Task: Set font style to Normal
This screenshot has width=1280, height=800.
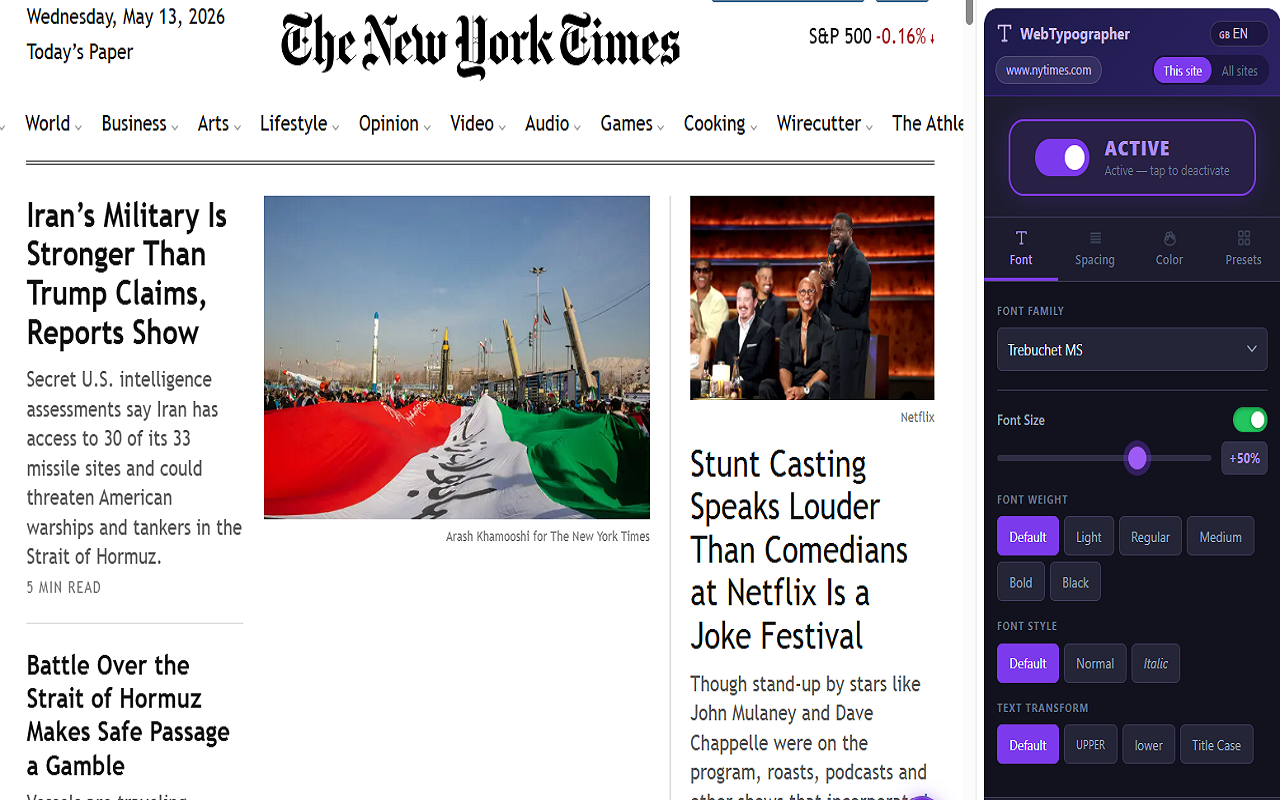Action: pos(1095,663)
